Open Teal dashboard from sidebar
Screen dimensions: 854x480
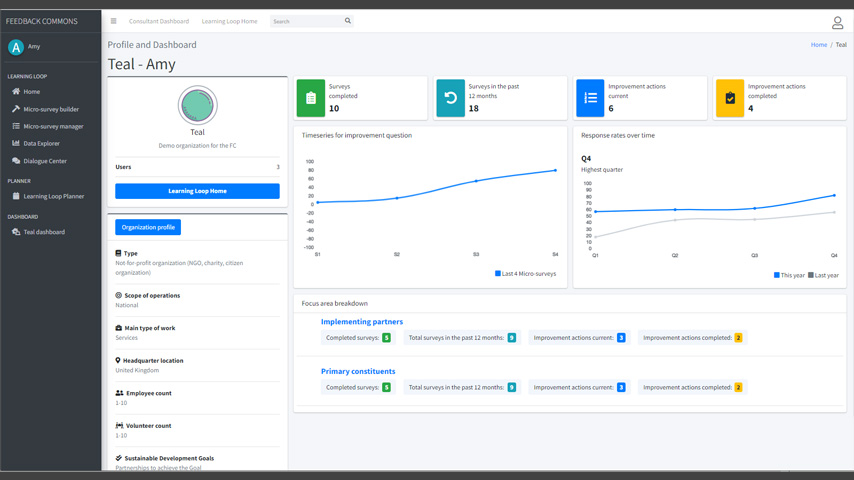pyautogui.click(x=44, y=232)
